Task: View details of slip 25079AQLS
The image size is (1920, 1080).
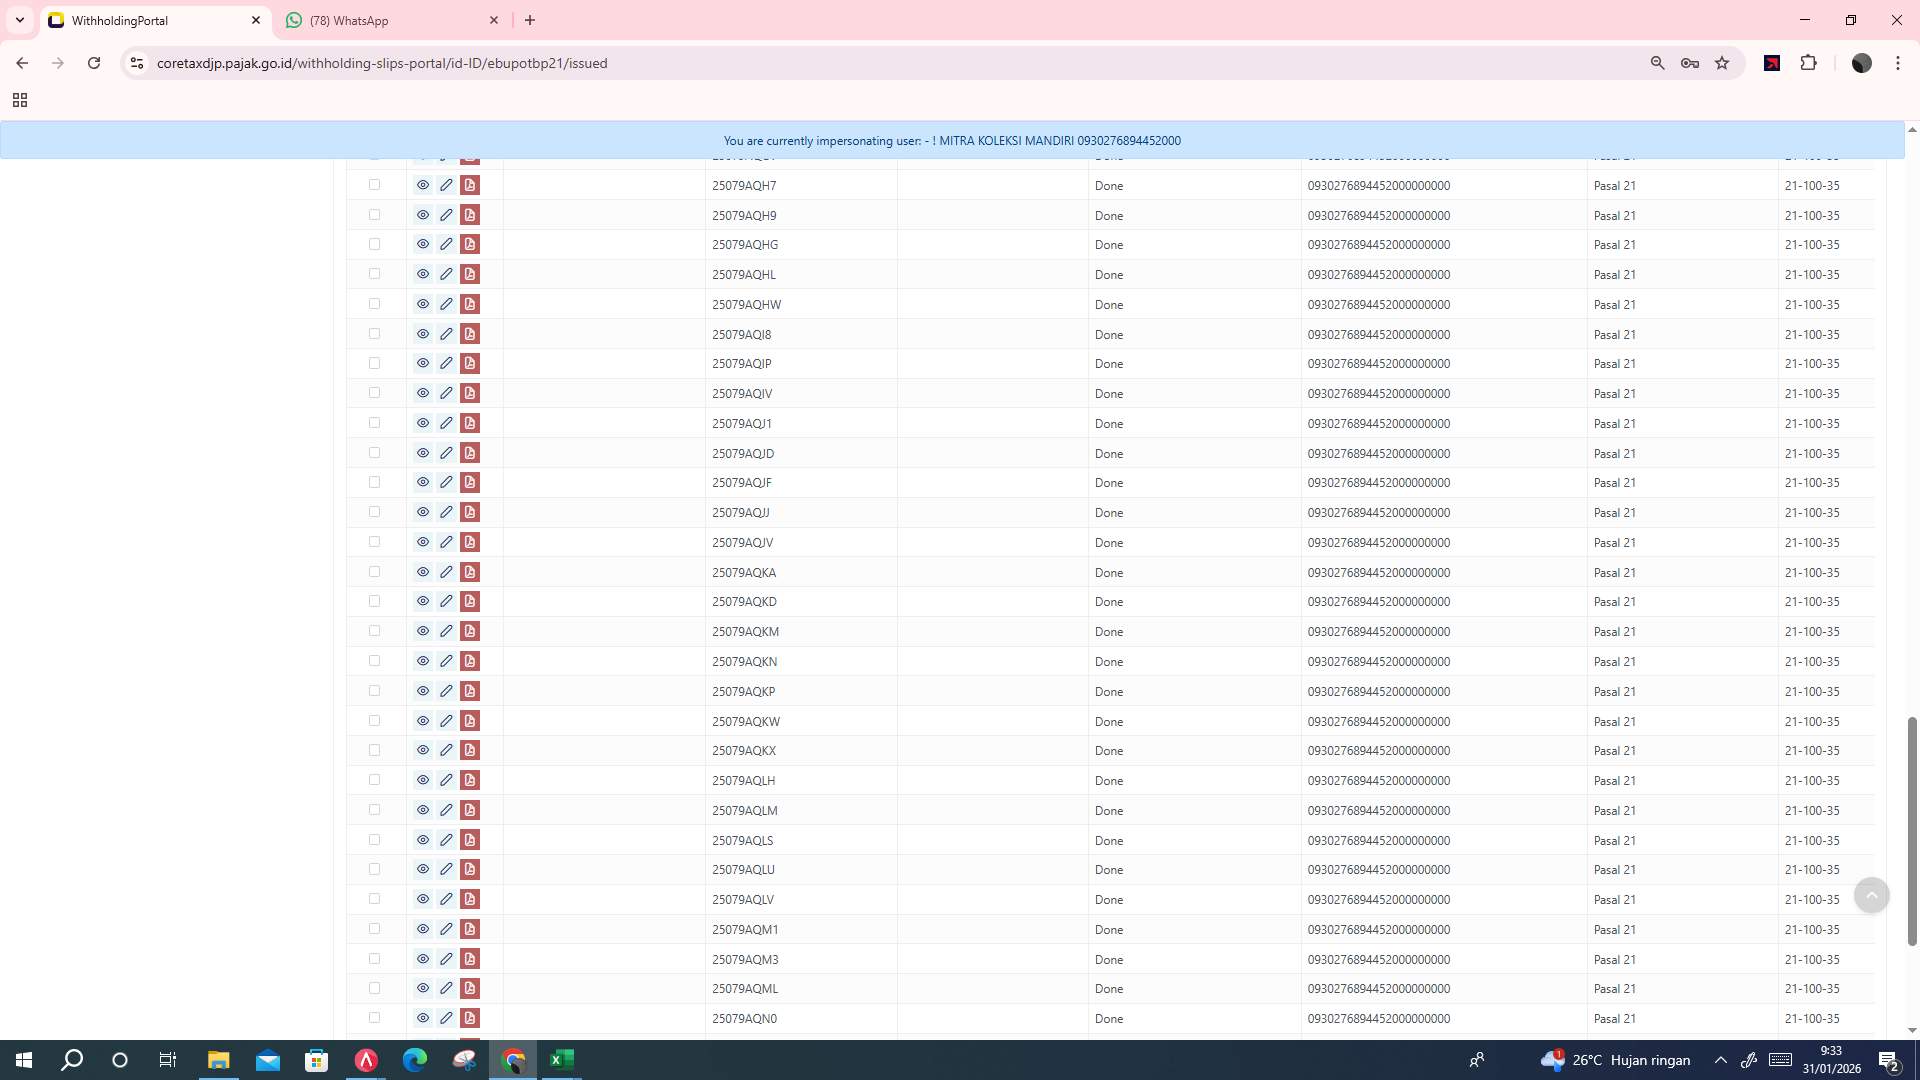Action: coord(423,840)
